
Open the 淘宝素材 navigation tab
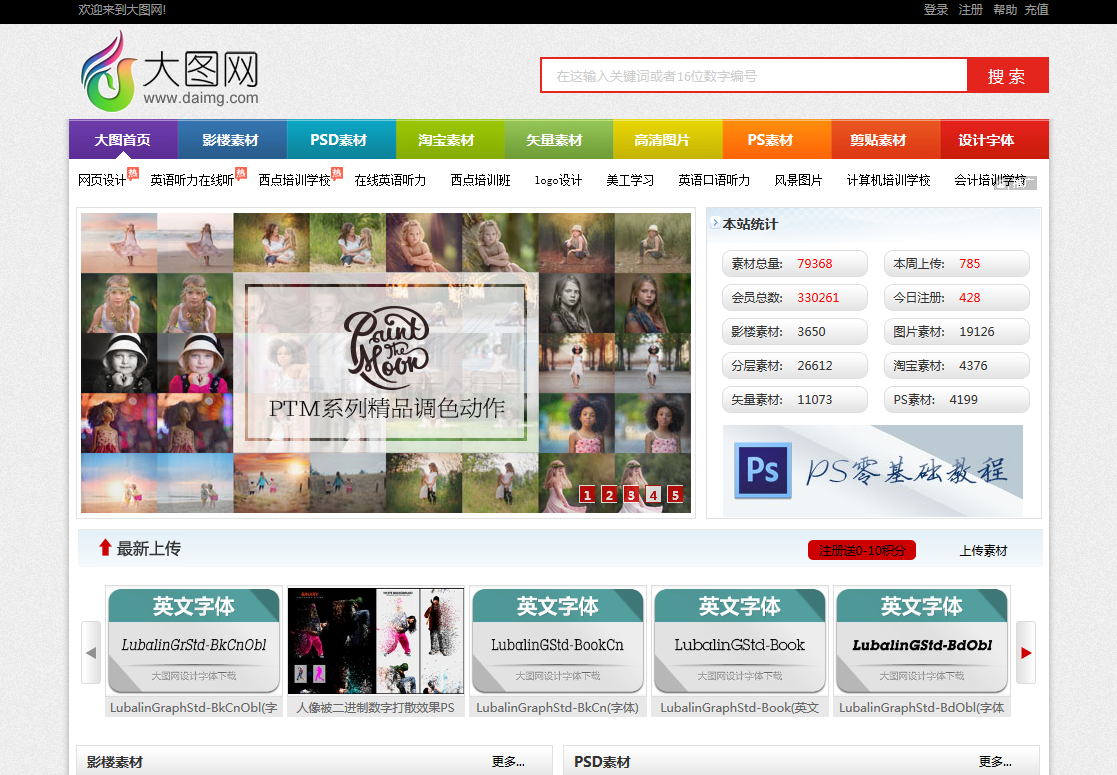click(x=446, y=140)
